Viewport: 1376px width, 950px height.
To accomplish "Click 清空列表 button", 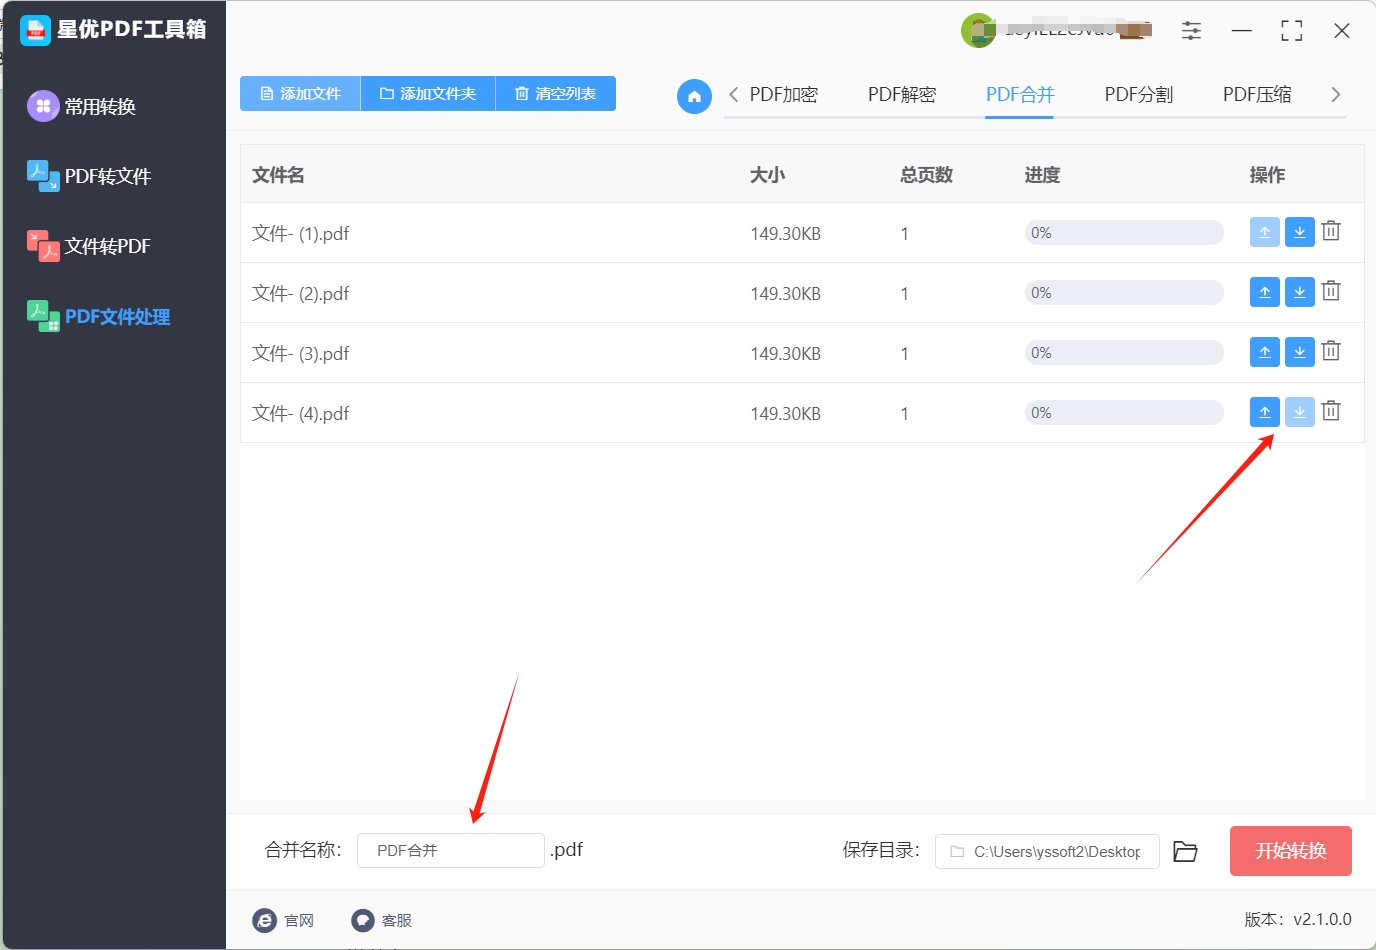I will (x=556, y=93).
